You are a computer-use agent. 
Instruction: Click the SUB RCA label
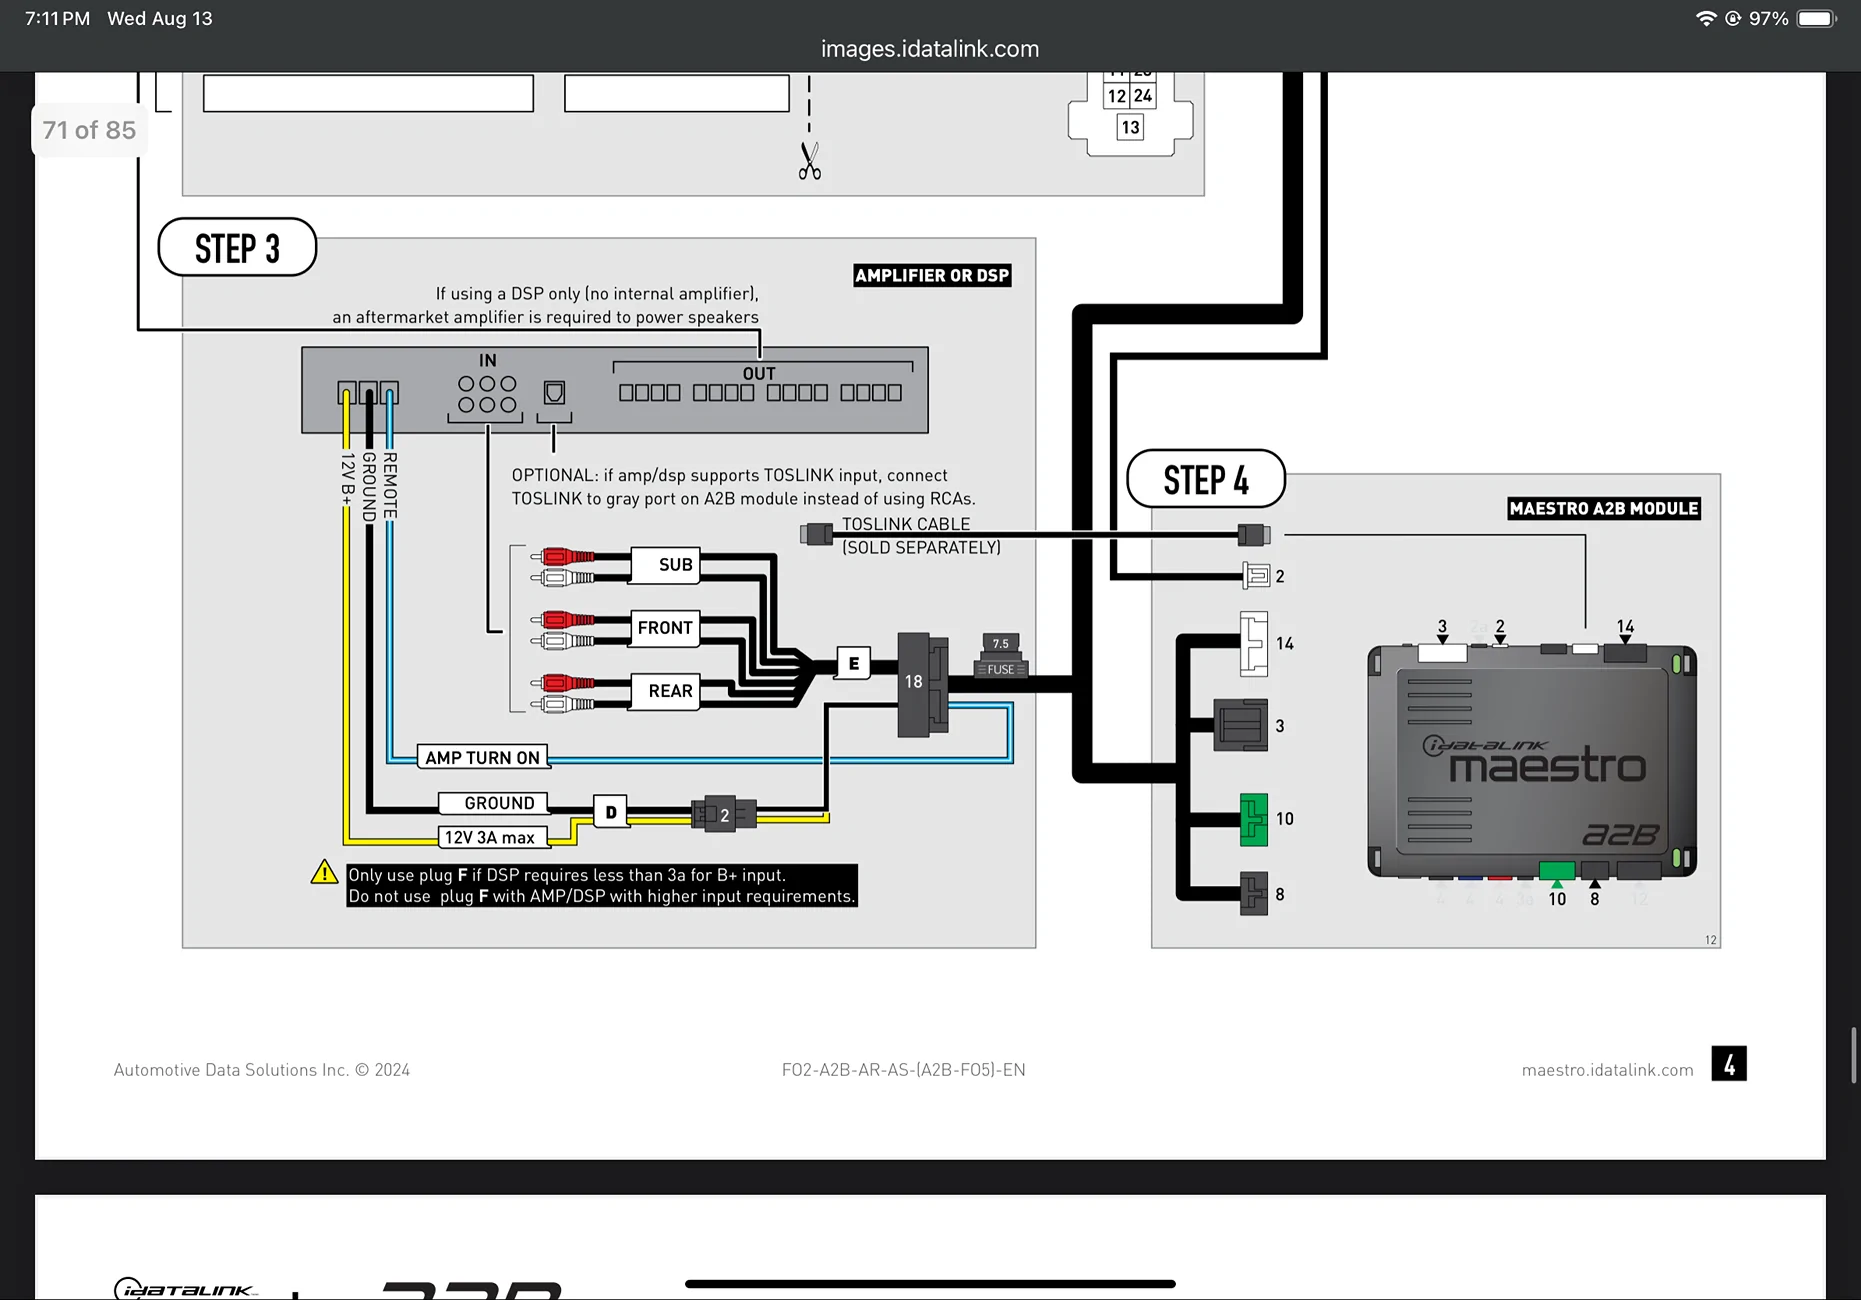click(x=665, y=565)
